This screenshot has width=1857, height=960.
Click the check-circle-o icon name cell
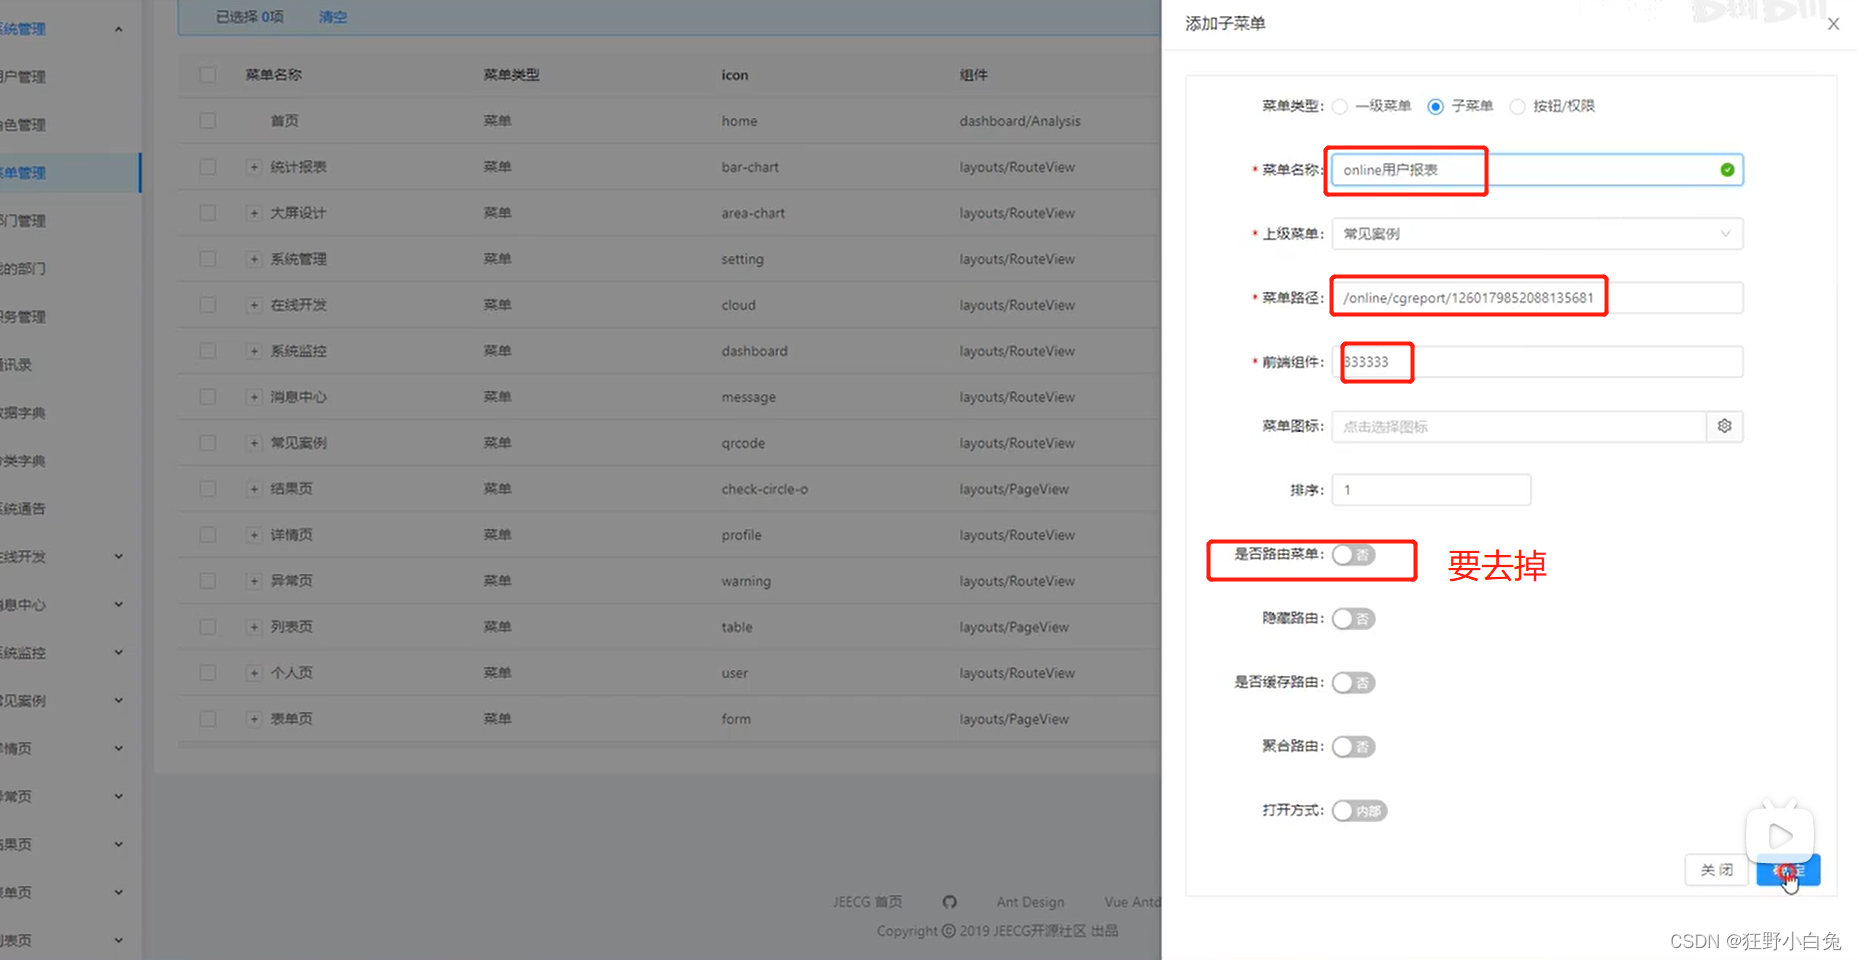point(764,489)
